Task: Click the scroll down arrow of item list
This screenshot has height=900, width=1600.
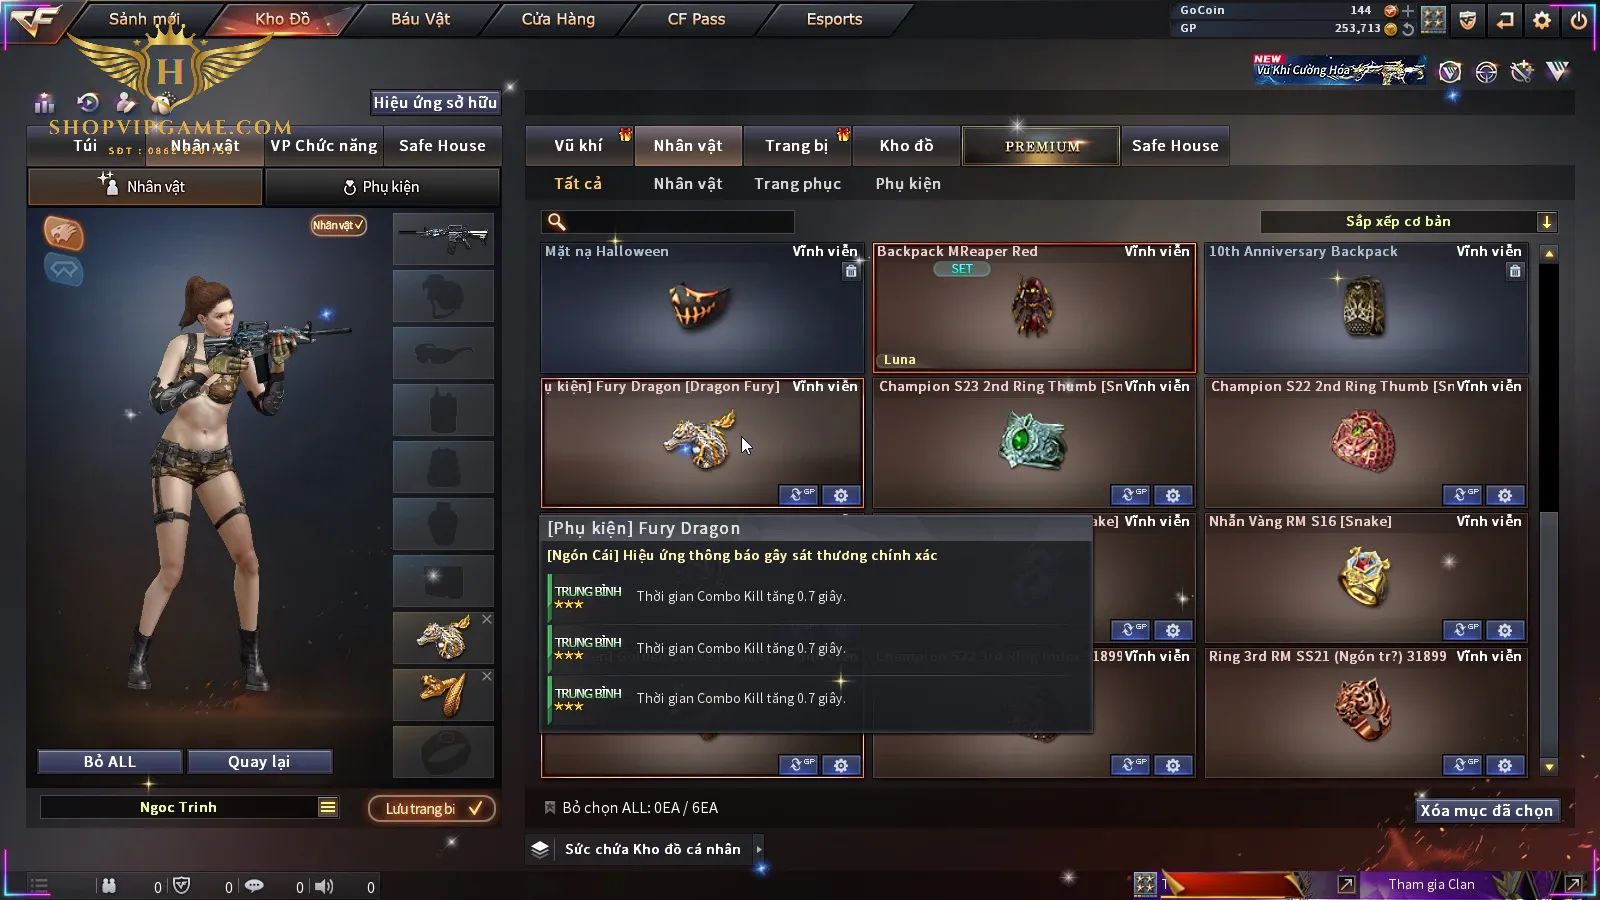Action: 1549,767
